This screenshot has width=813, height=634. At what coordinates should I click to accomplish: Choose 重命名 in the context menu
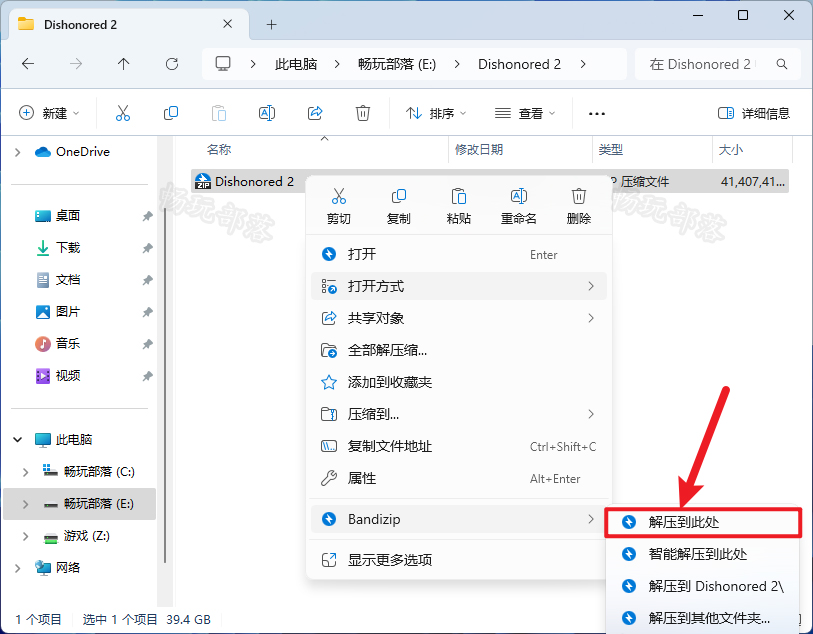coord(518,206)
